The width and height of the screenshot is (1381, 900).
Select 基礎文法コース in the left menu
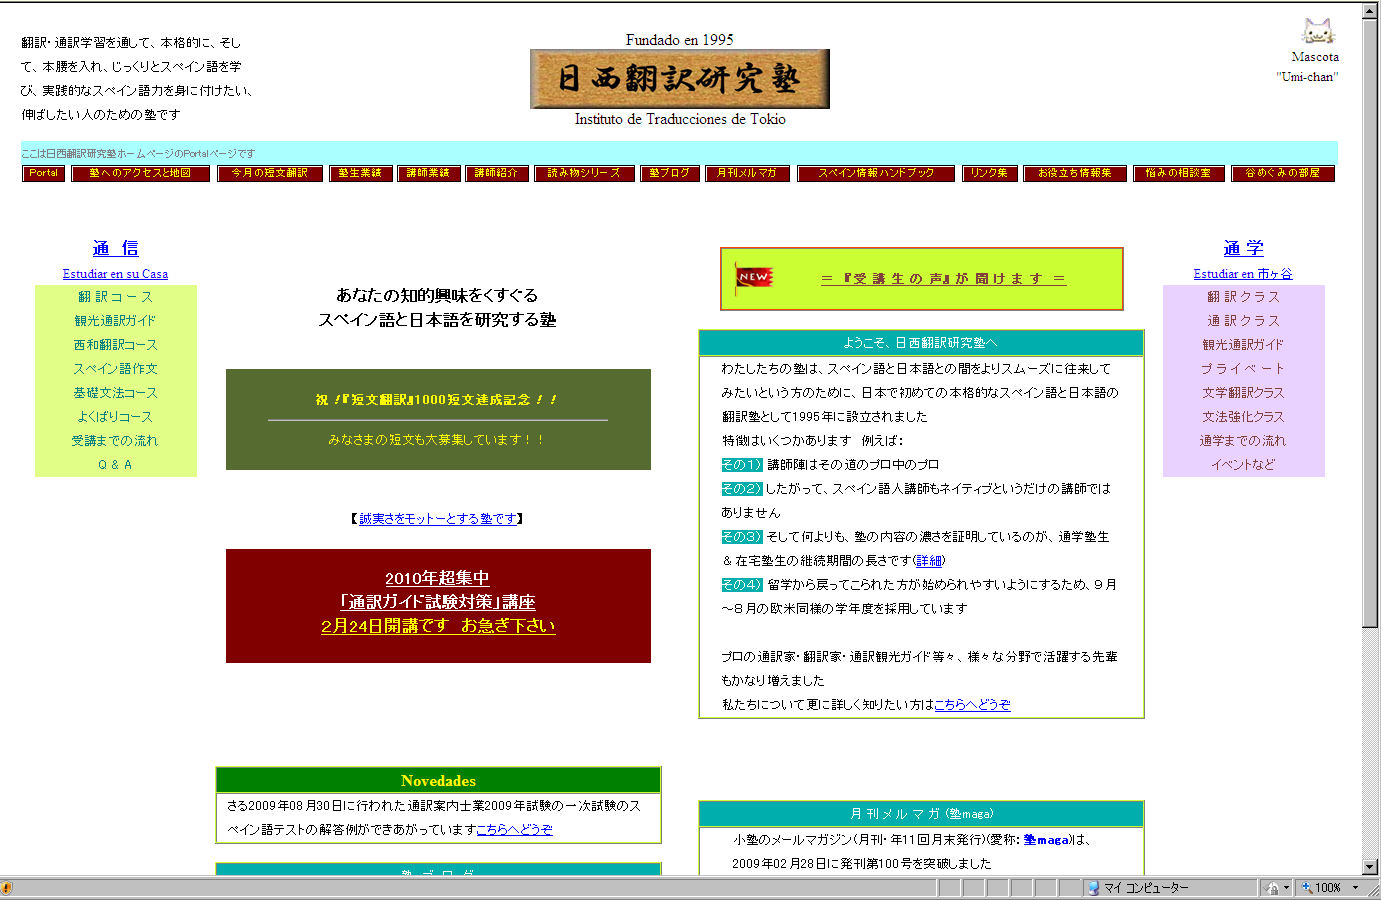115,393
